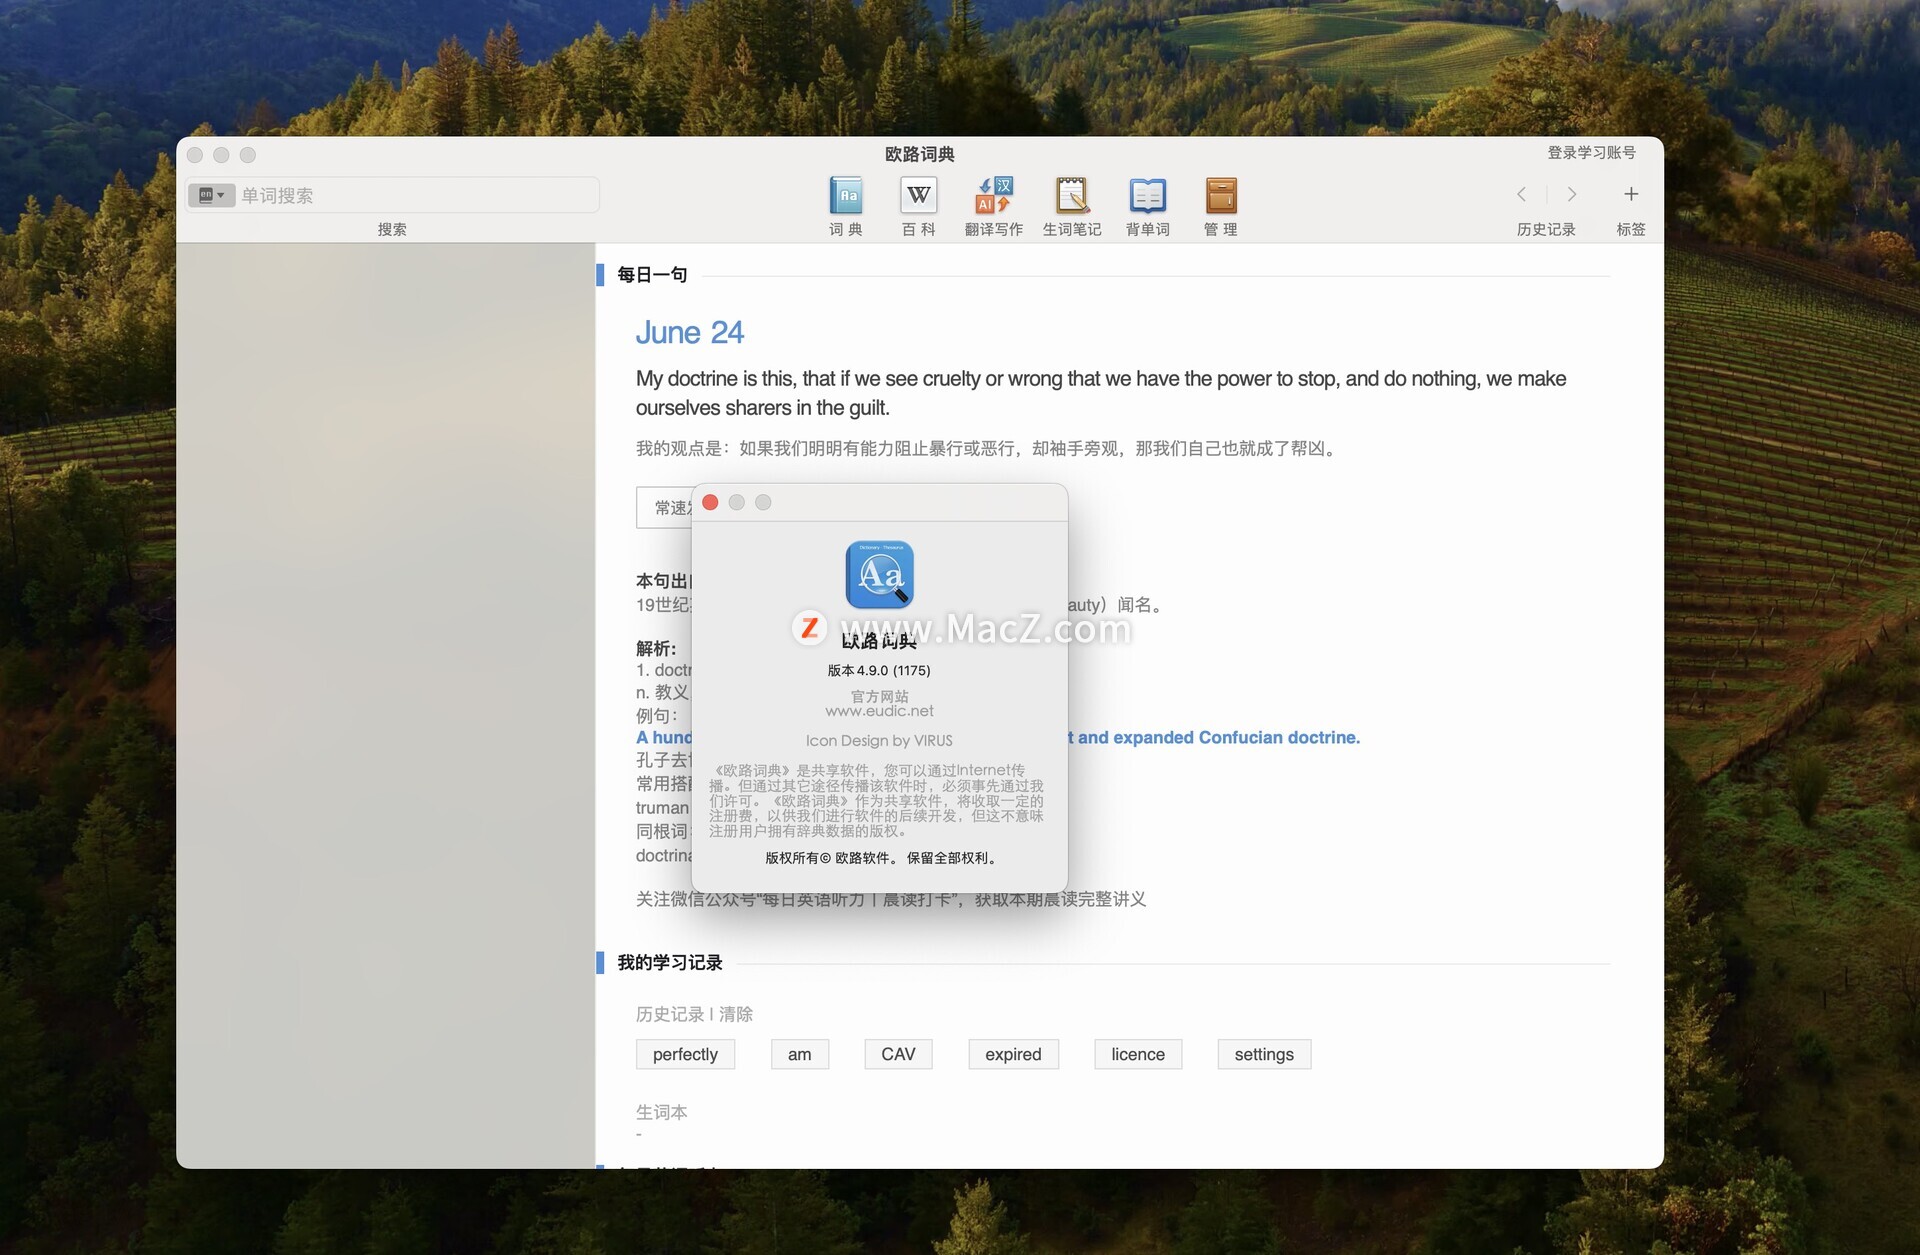Click the June 24 date heading
This screenshot has height=1255, width=1920.
(x=690, y=332)
